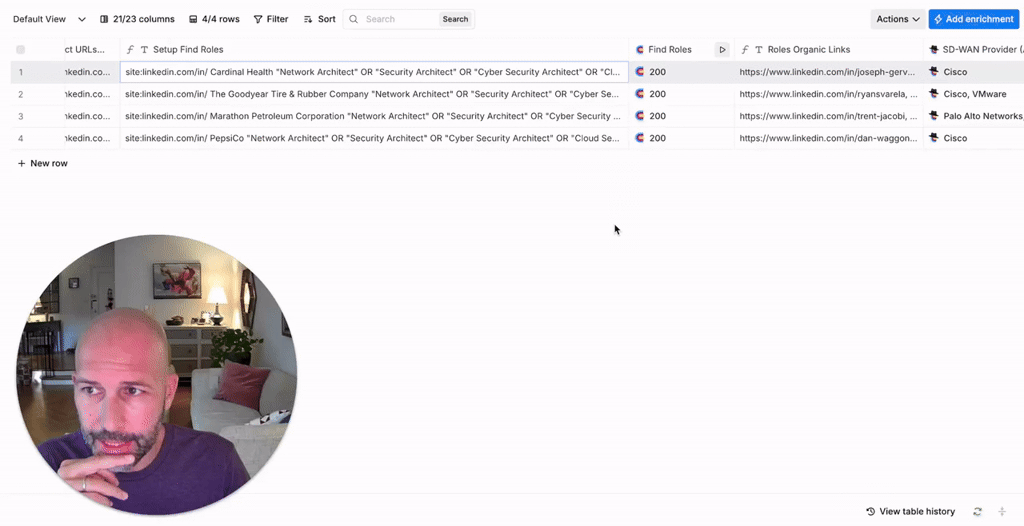Add a row using New row
Screen dimensions: 1024x526
(42, 163)
